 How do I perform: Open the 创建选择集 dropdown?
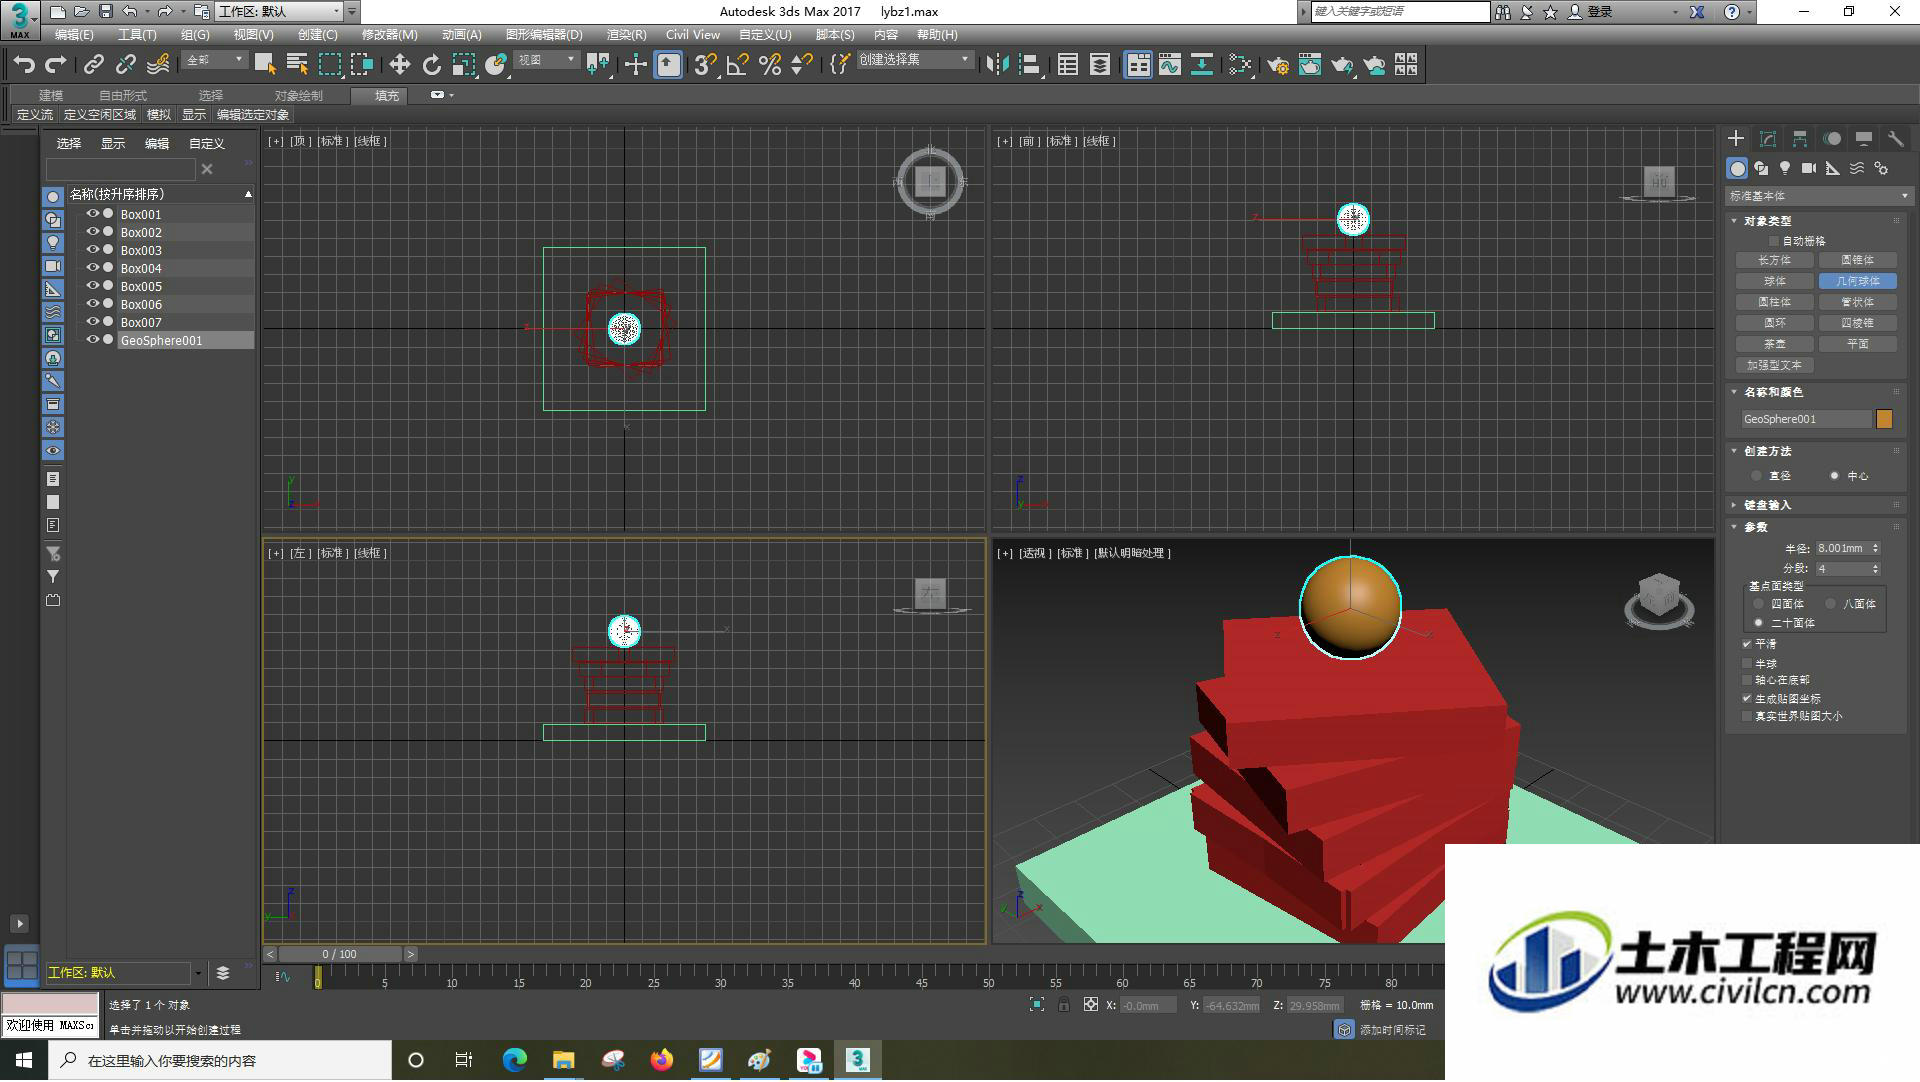pos(914,60)
